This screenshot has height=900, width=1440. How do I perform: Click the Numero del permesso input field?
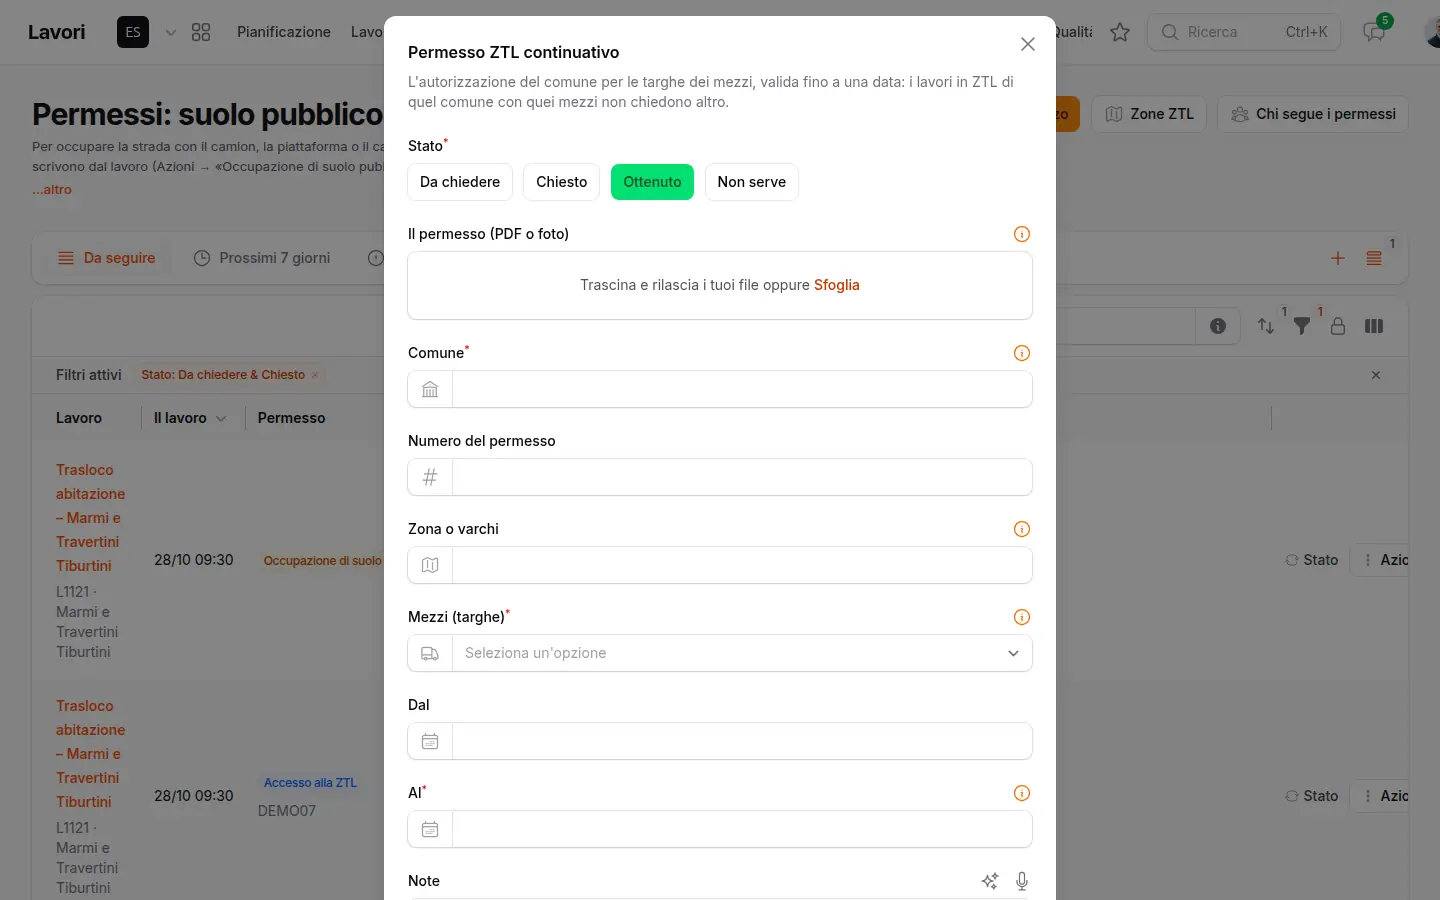[742, 477]
